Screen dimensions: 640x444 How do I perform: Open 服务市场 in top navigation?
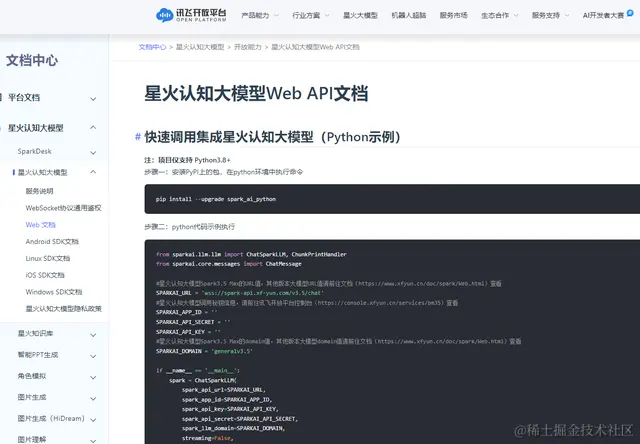tap(453, 16)
